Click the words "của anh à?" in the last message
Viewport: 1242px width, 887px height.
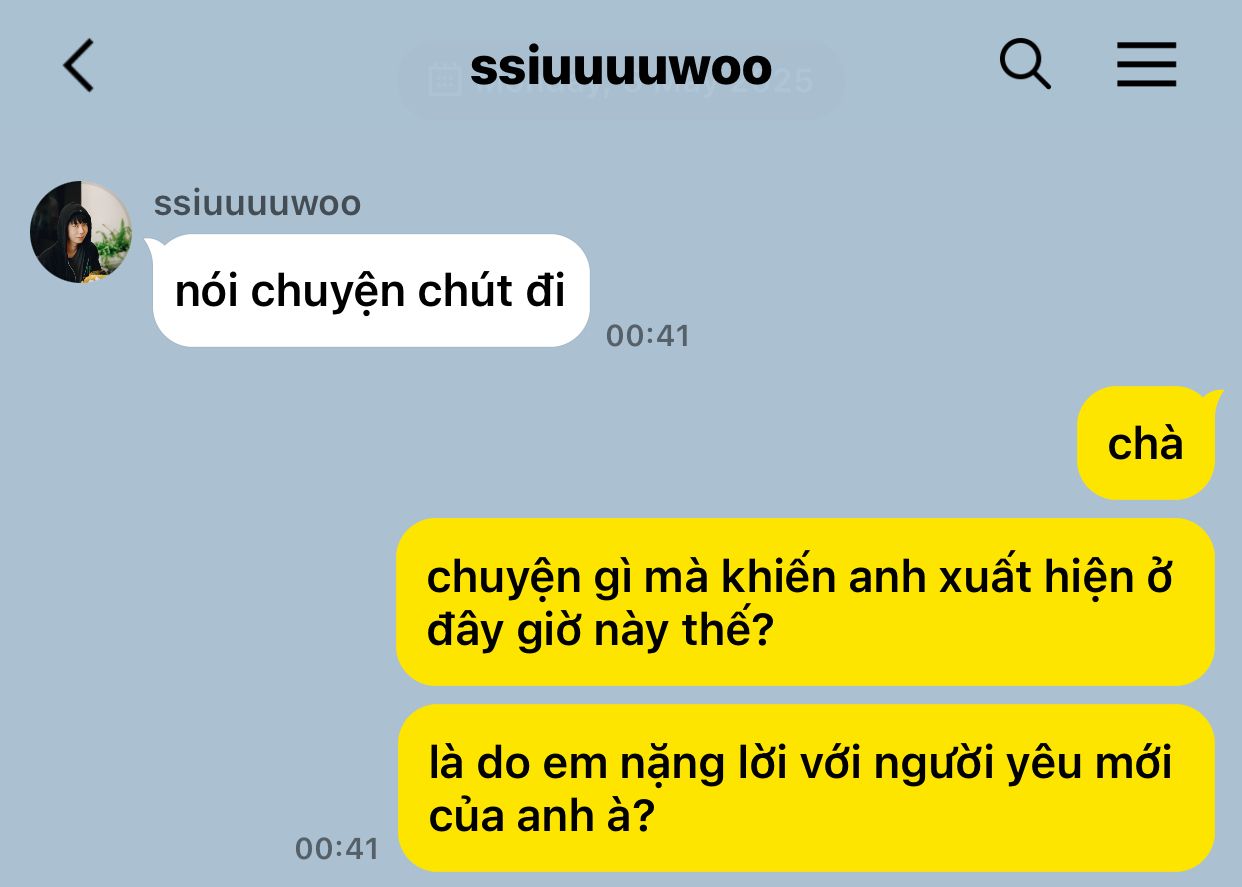[541, 817]
